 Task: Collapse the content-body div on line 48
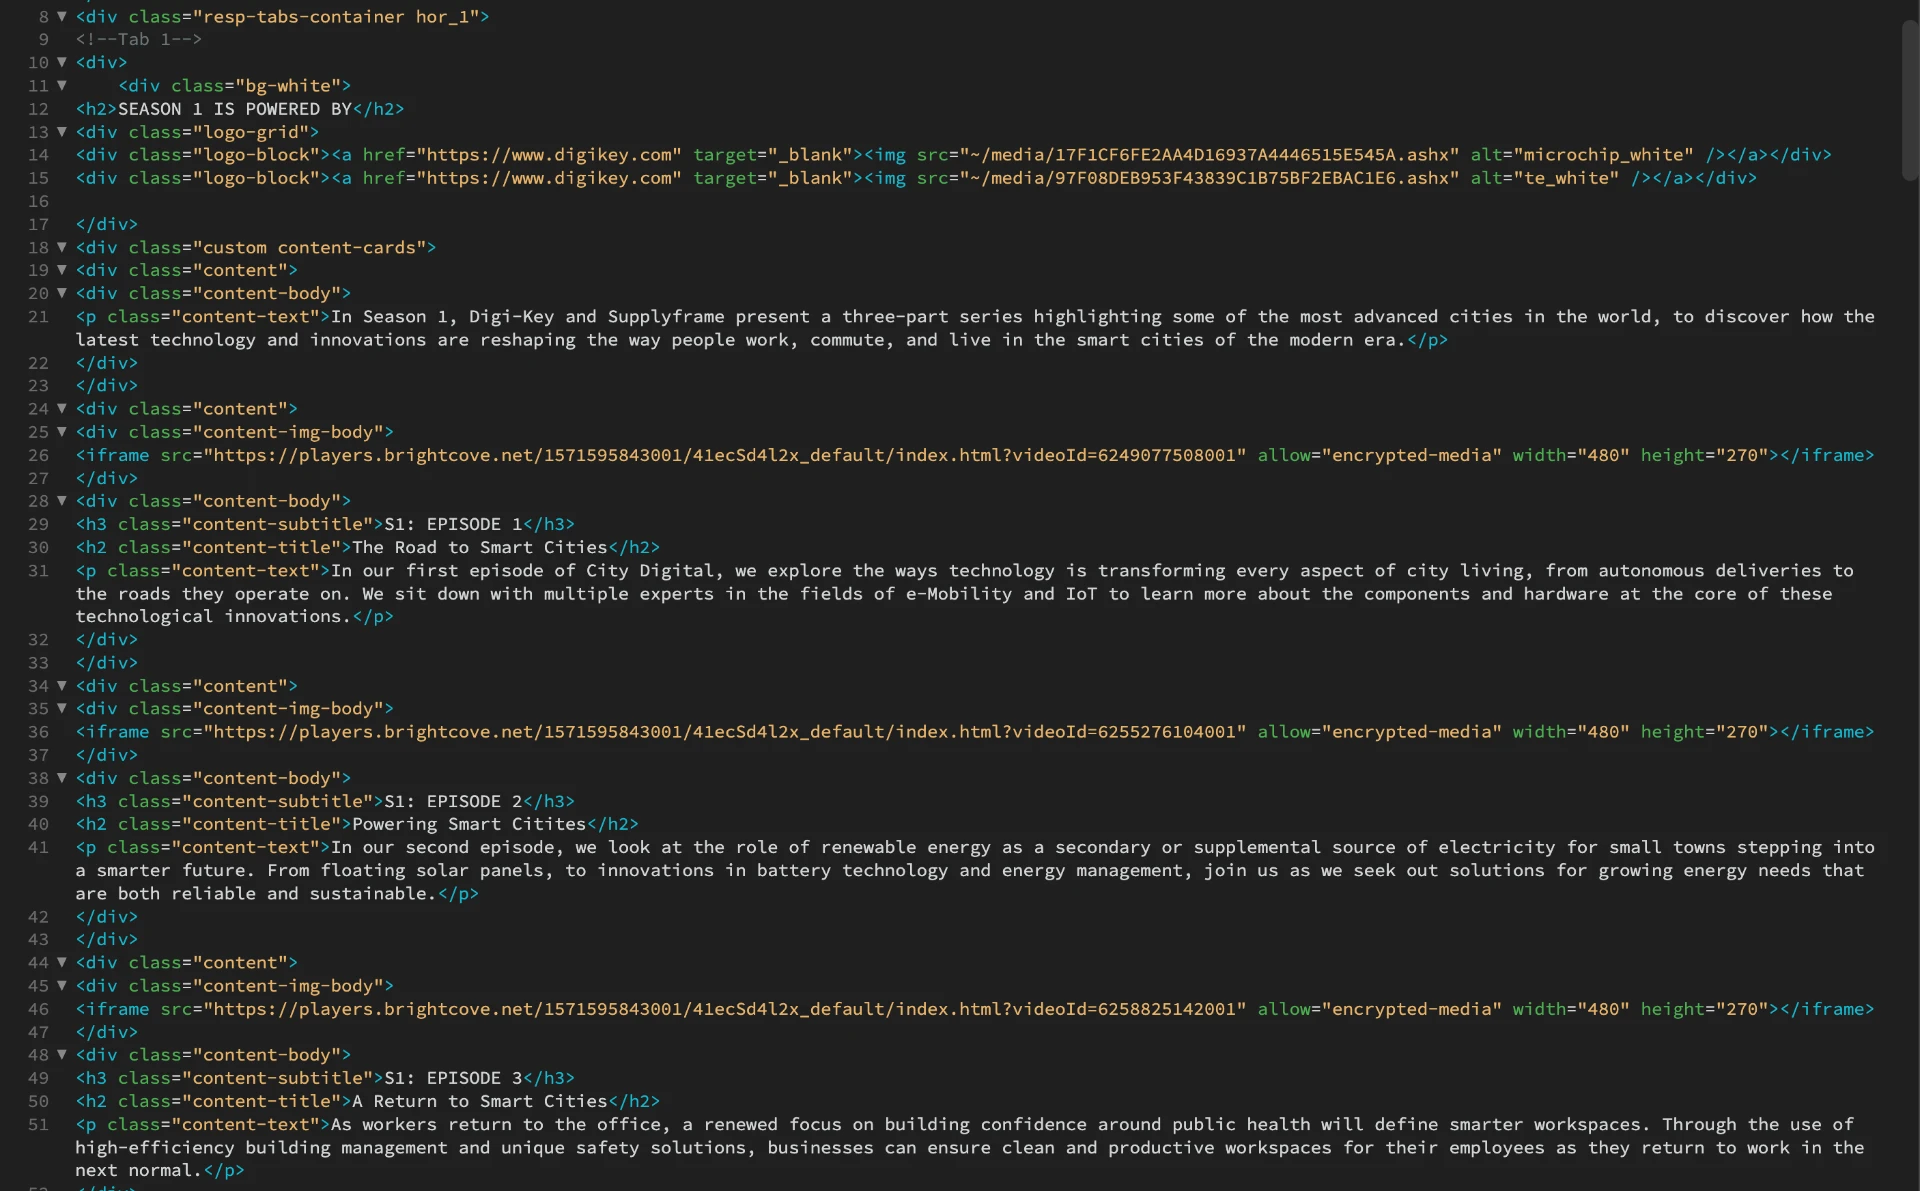click(x=62, y=1055)
